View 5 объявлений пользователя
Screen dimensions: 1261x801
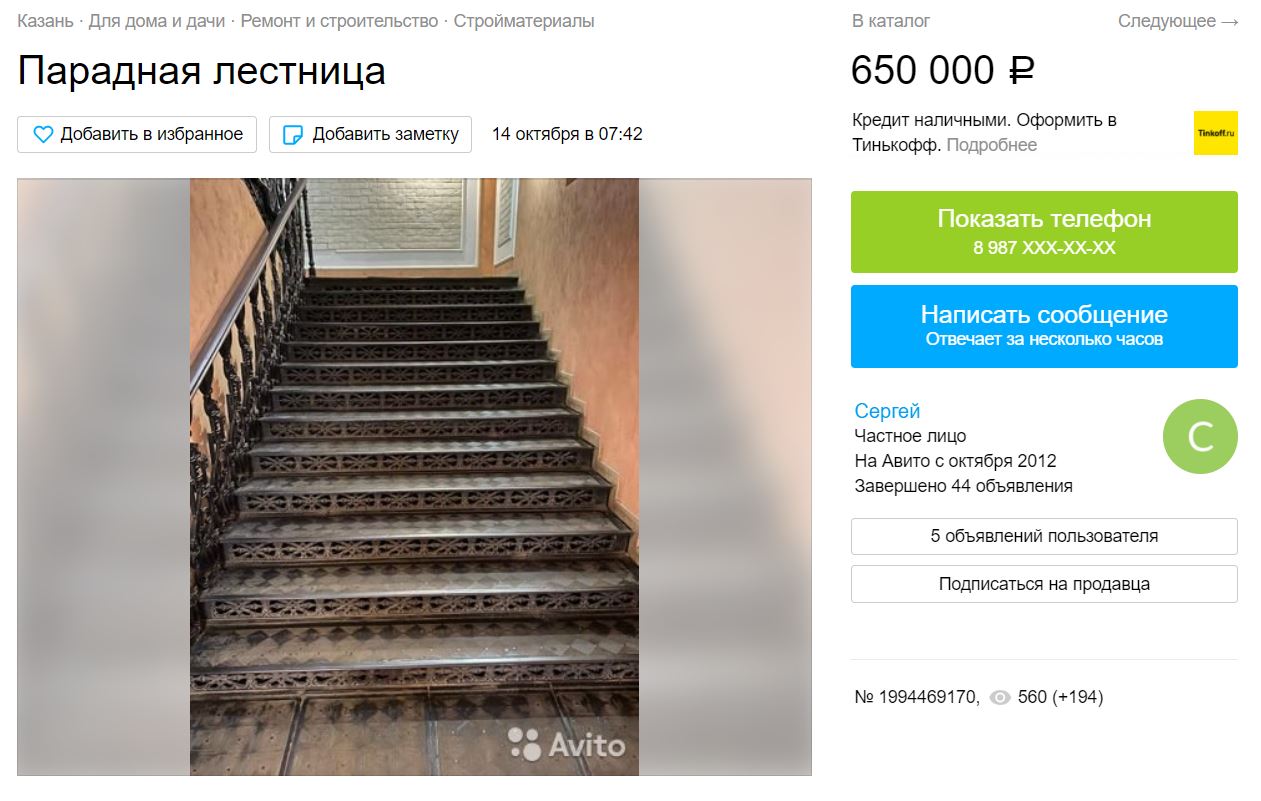click(x=1044, y=536)
